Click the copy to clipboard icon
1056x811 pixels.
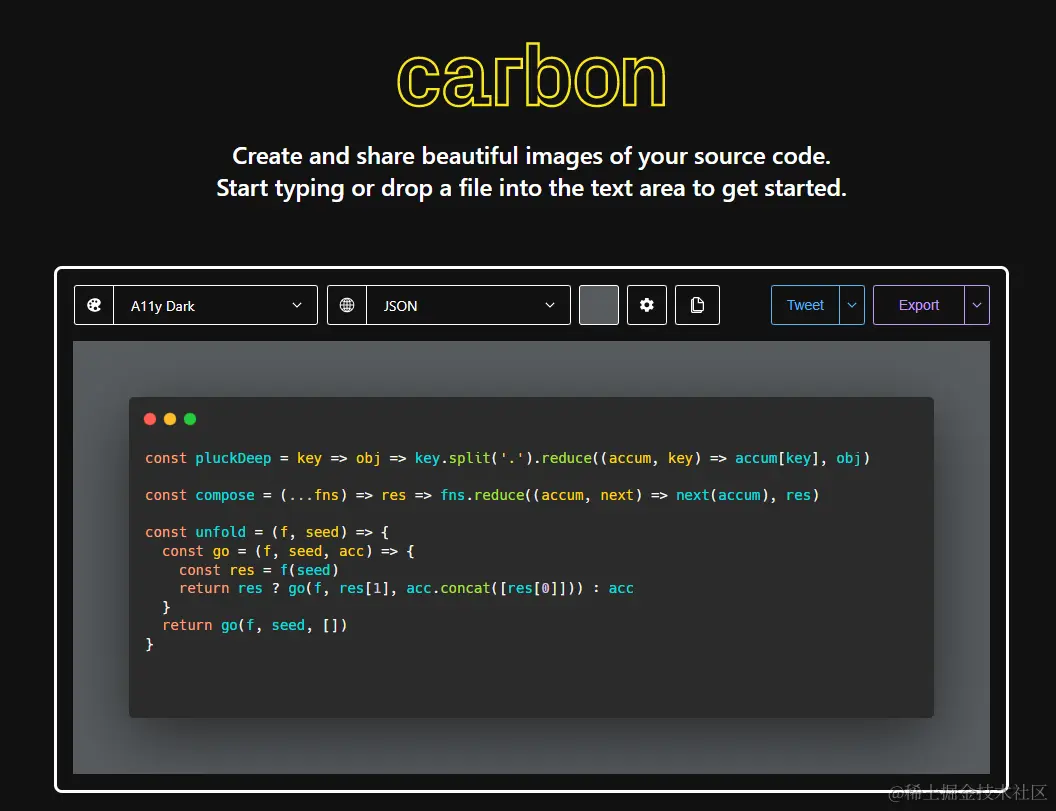(x=697, y=305)
